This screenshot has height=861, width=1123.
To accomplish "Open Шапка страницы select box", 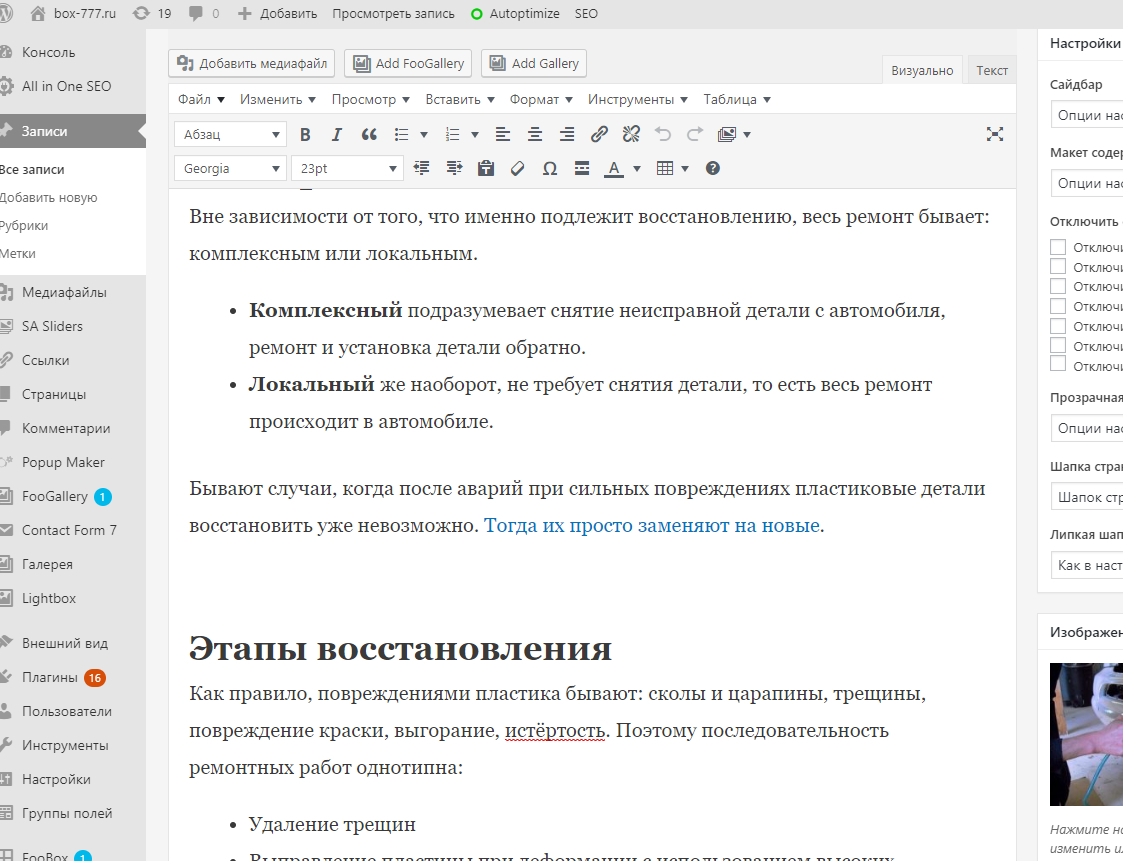I will tap(1086, 496).
